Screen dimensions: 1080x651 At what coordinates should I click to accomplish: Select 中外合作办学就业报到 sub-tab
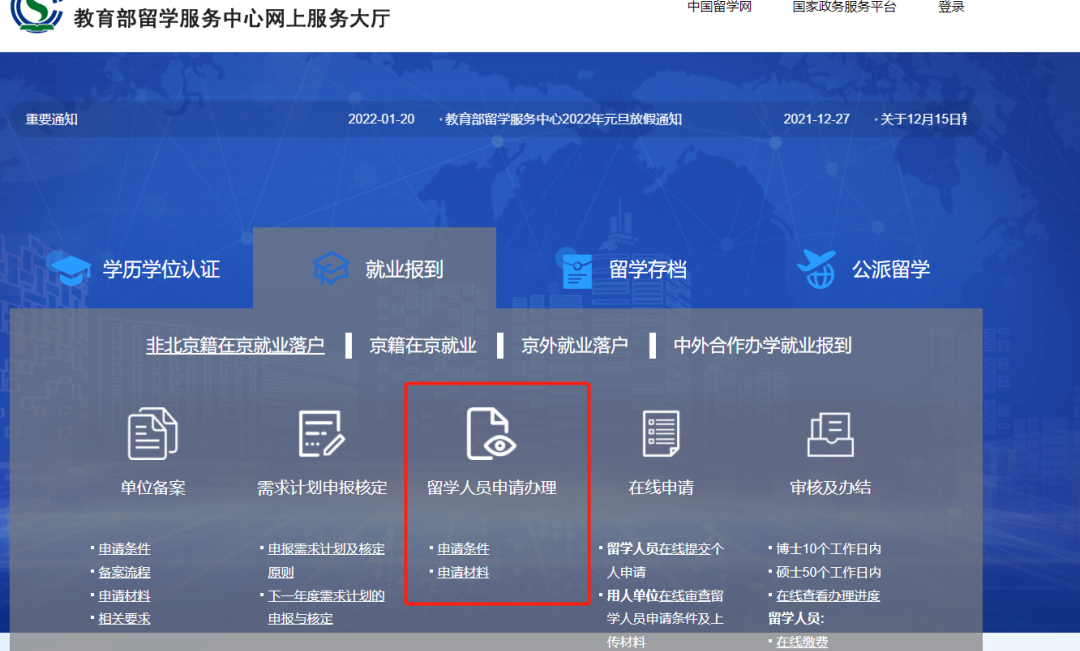[x=762, y=345]
